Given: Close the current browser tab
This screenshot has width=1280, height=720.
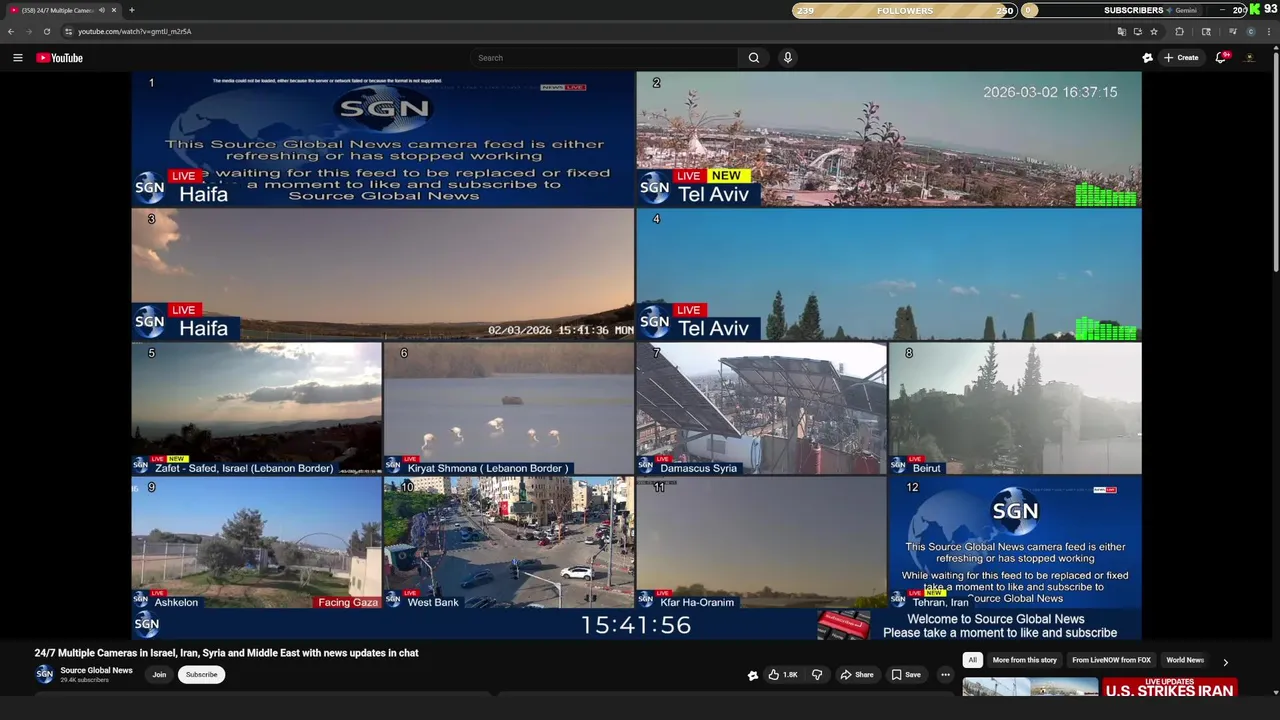Looking at the screenshot, I should [114, 10].
